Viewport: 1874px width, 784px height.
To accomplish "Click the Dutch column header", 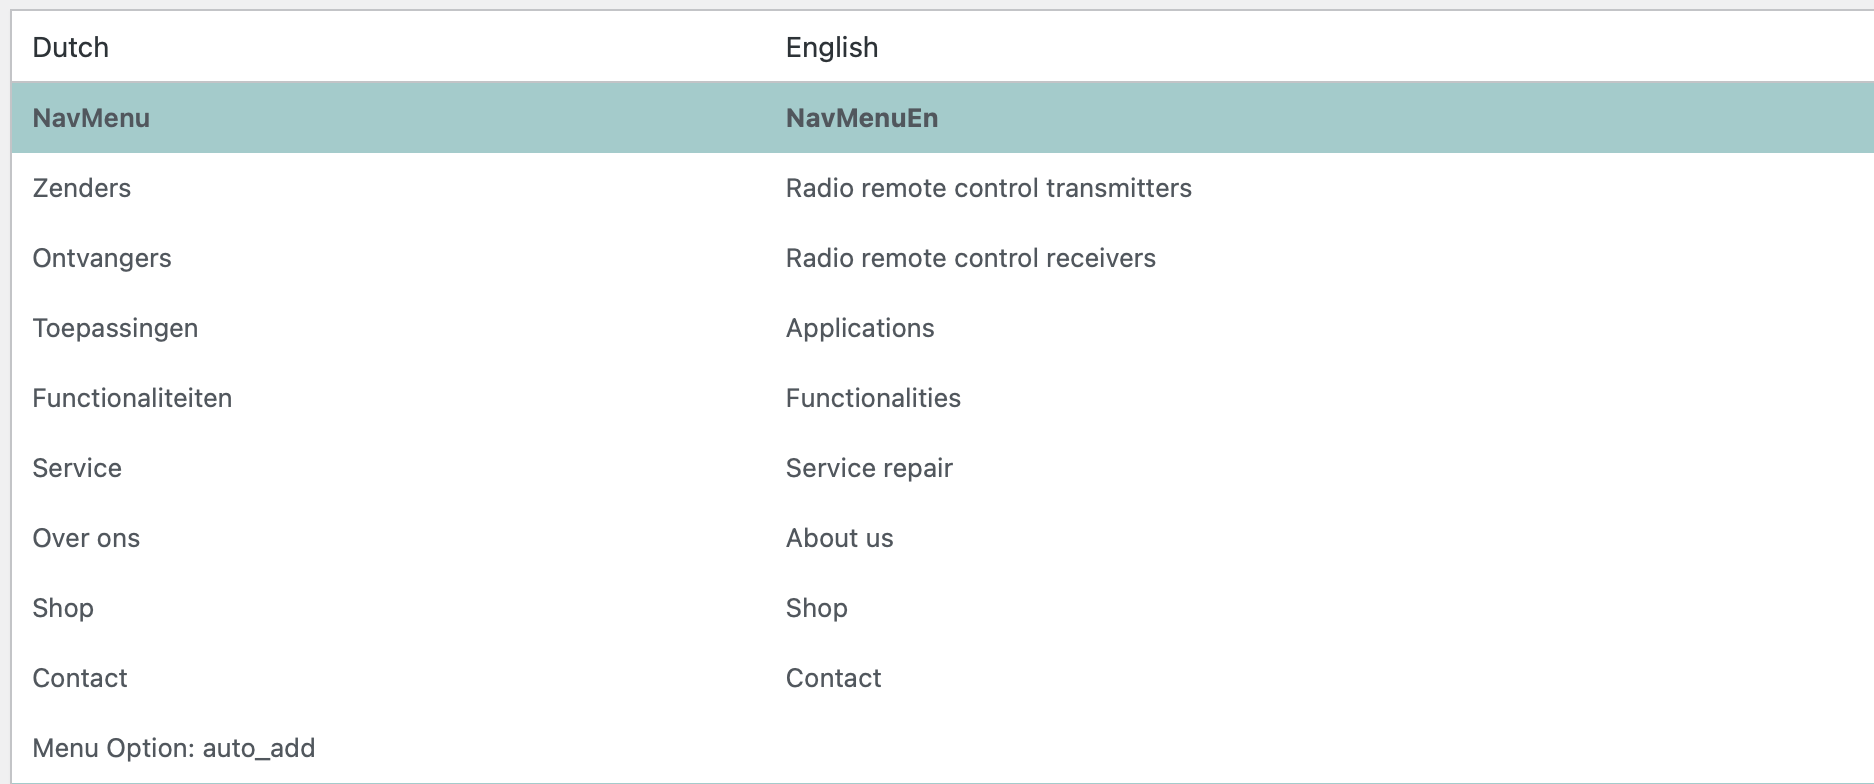I will point(70,47).
